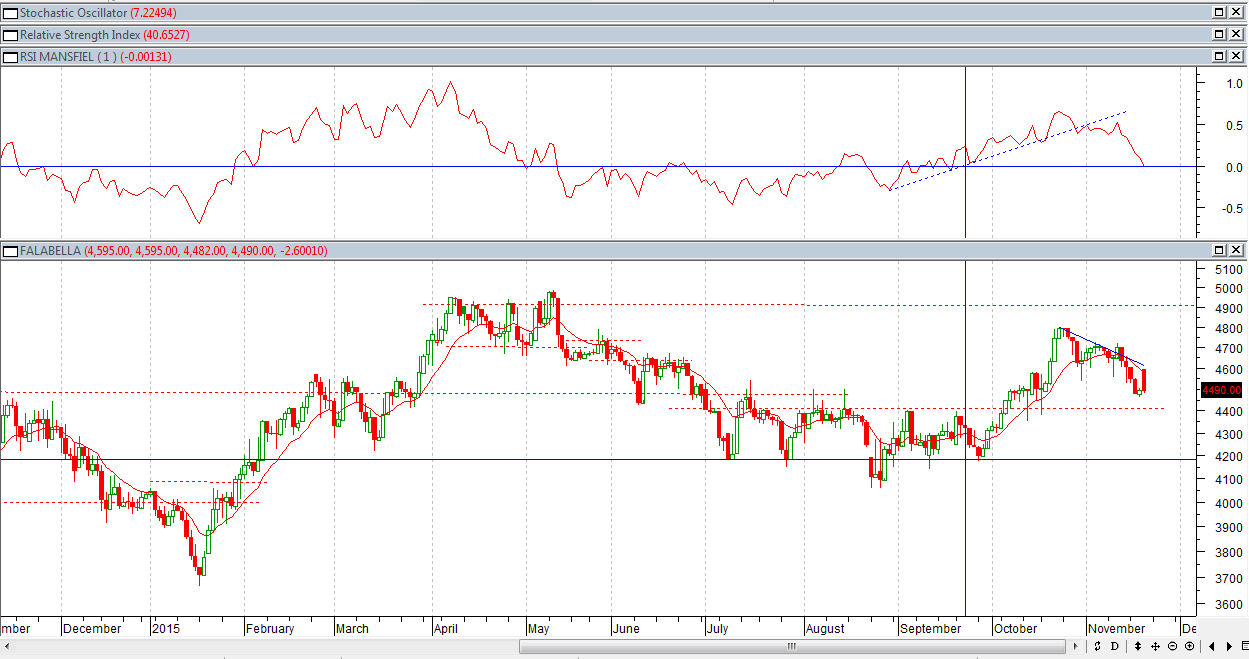
Task: Click the Relative Strength Index panel box icon
Action: click(10, 35)
